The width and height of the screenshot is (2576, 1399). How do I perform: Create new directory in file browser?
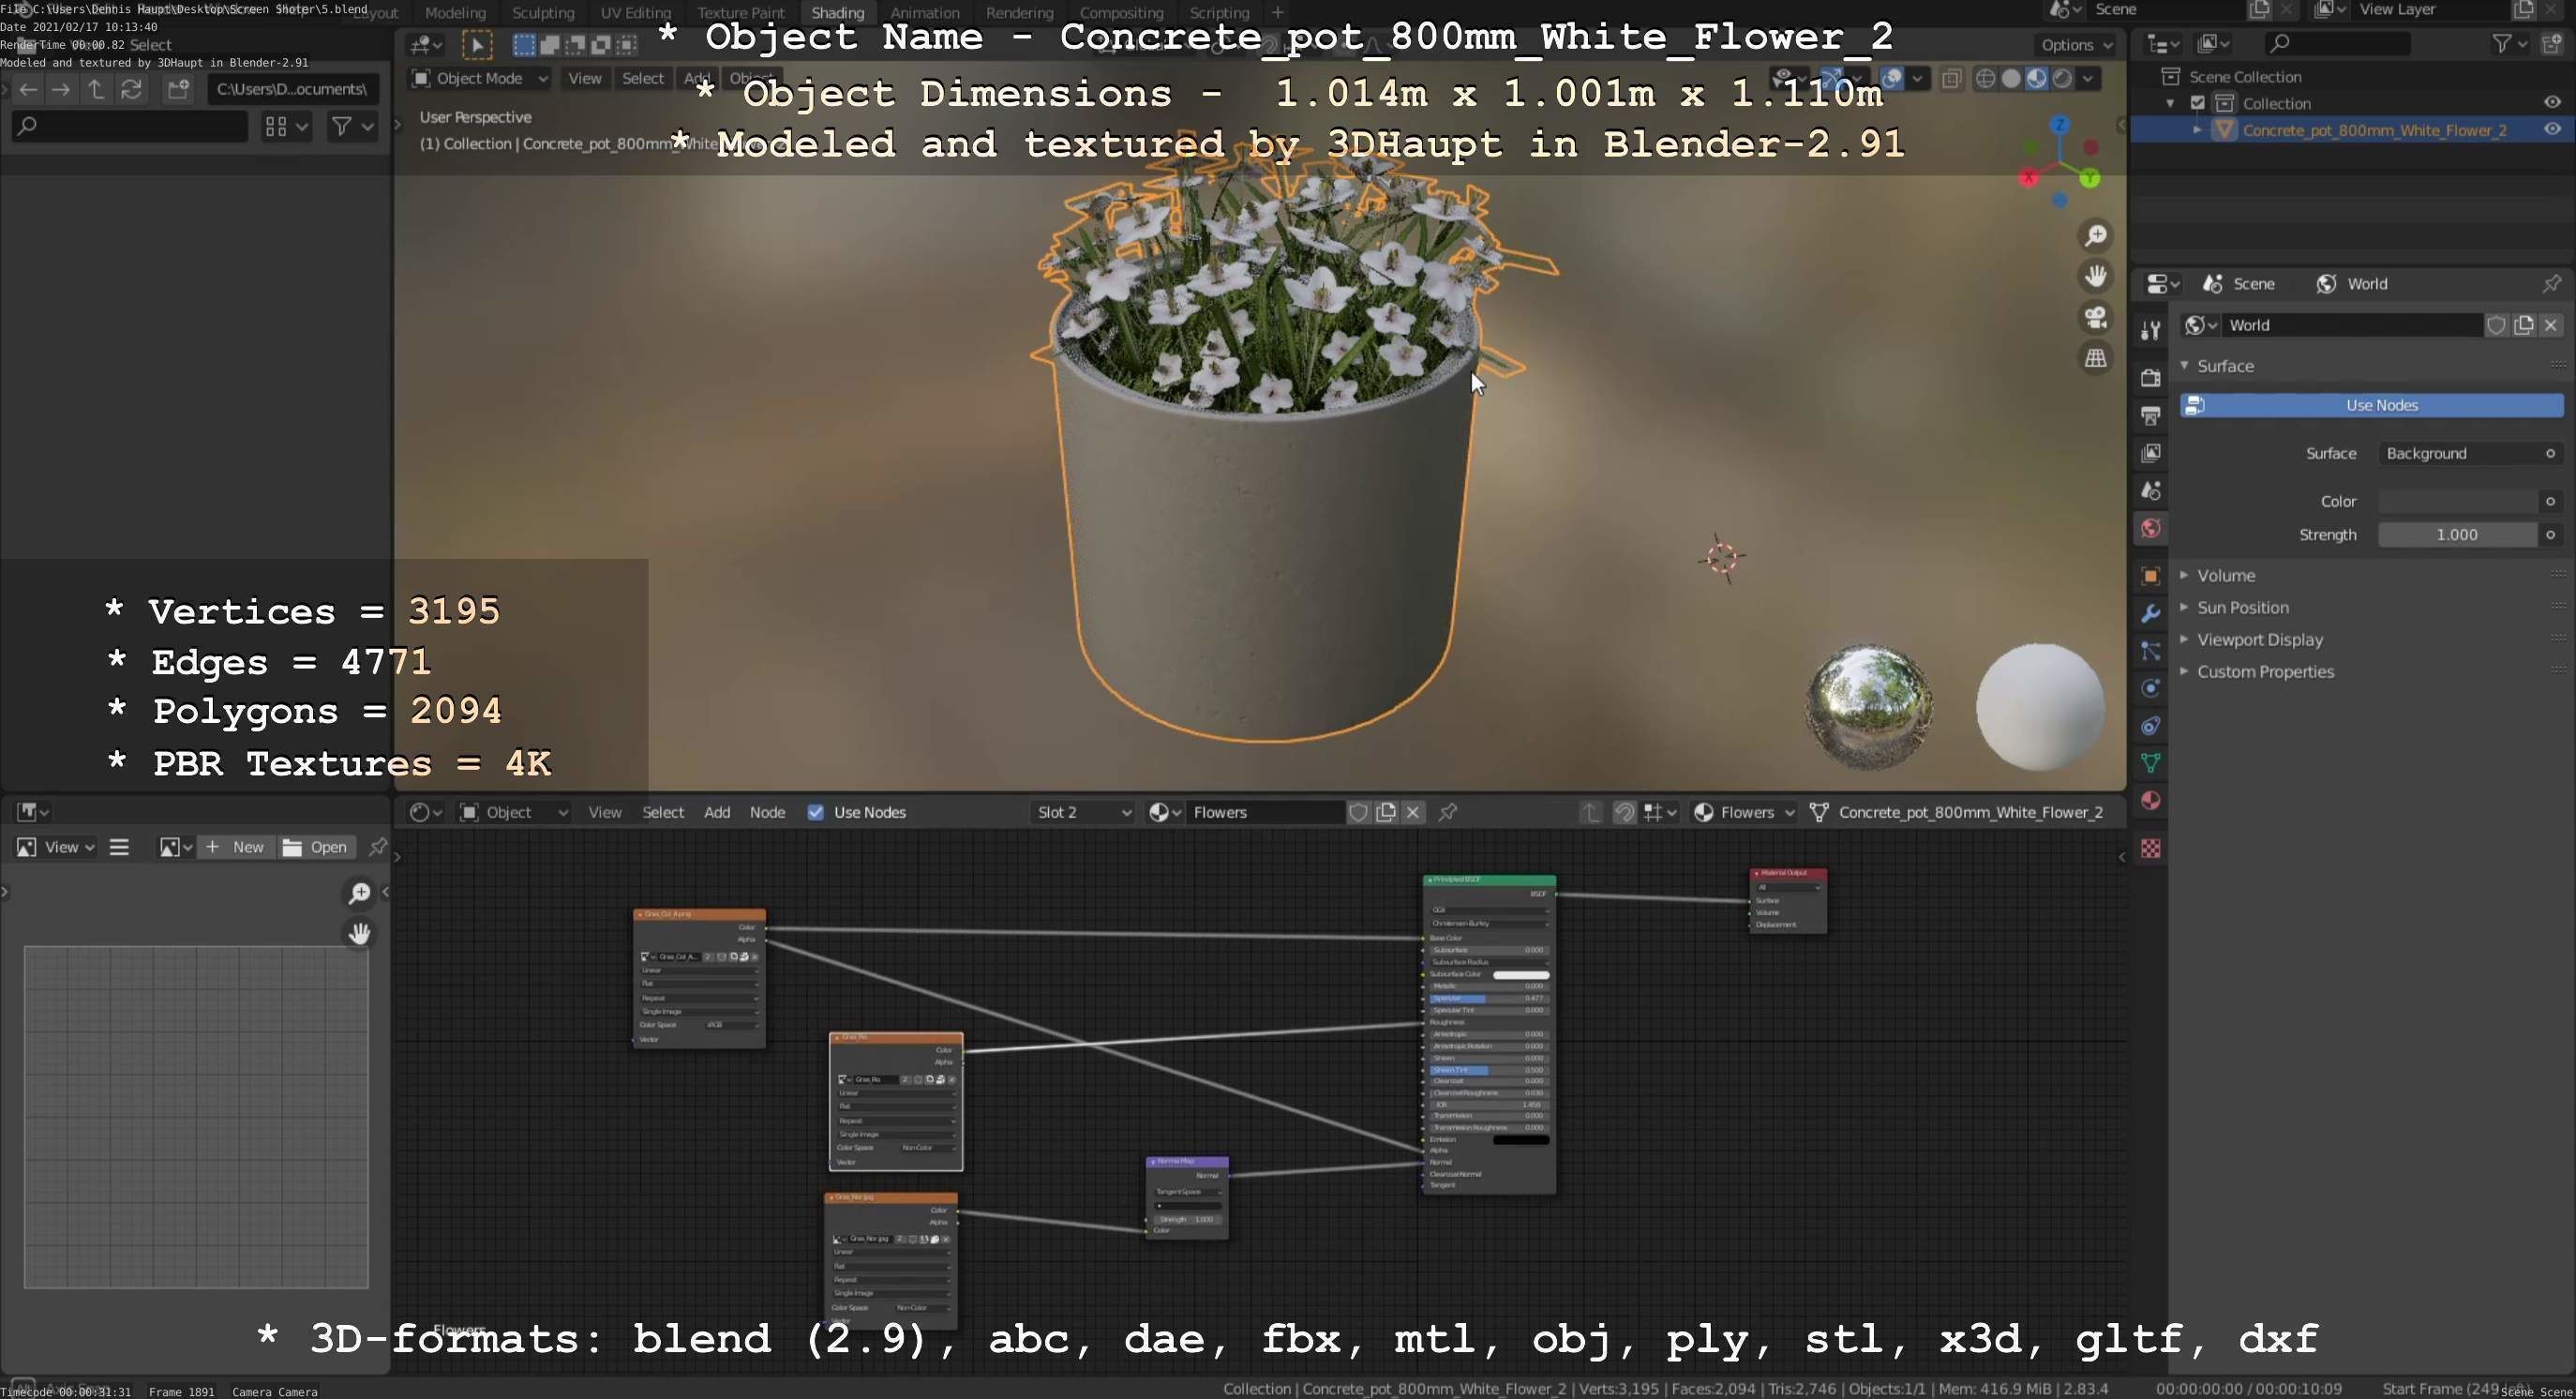tap(178, 89)
